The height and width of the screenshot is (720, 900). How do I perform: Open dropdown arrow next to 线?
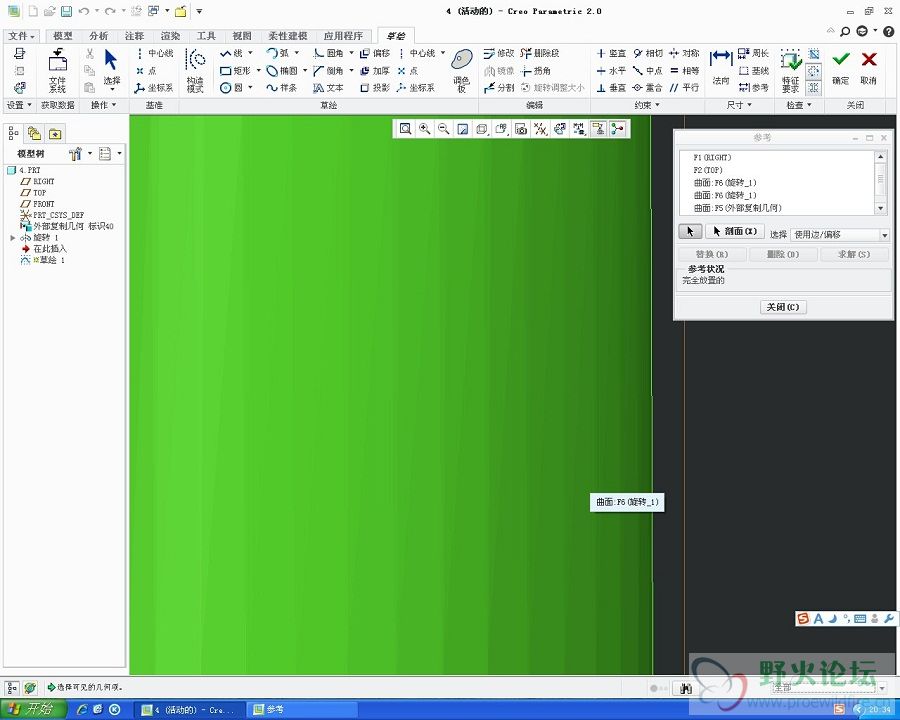click(250, 53)
